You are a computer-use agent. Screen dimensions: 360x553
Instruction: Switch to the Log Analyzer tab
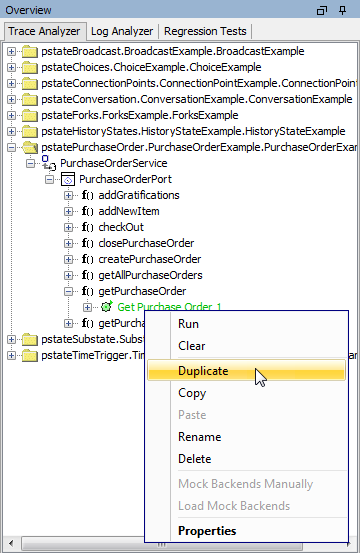coord(122,31)
